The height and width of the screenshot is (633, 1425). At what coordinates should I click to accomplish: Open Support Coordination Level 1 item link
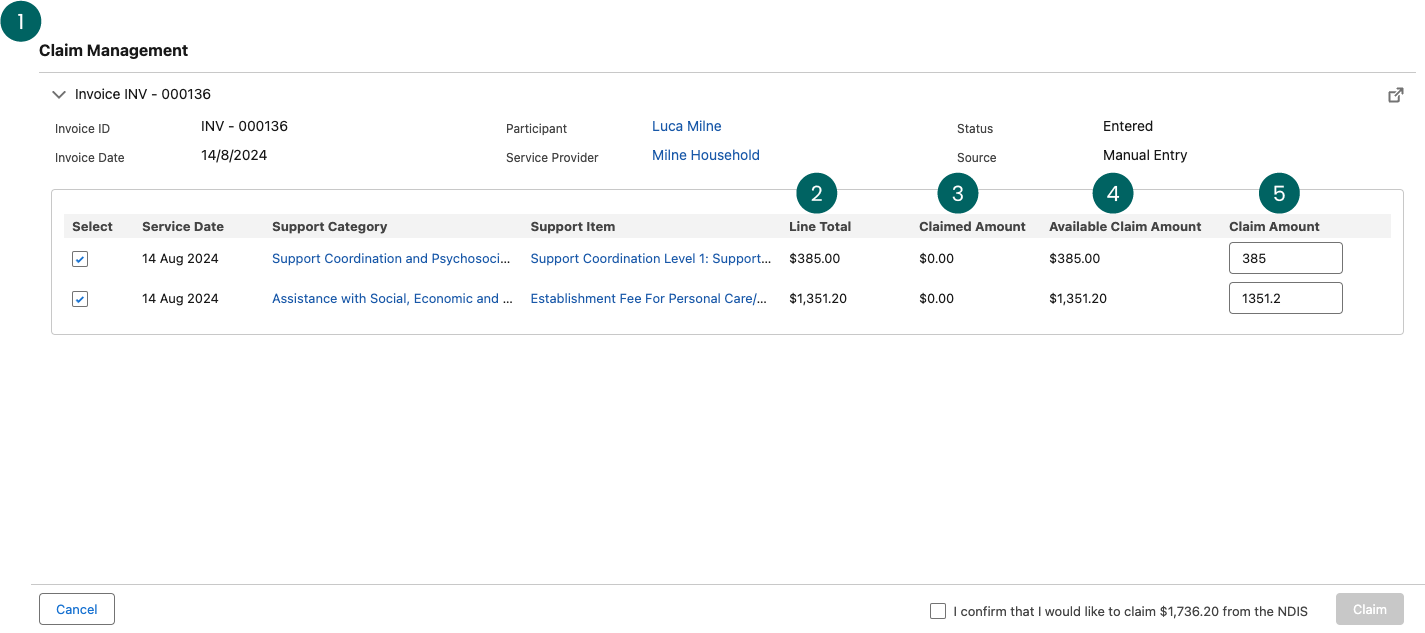(650, 258)
